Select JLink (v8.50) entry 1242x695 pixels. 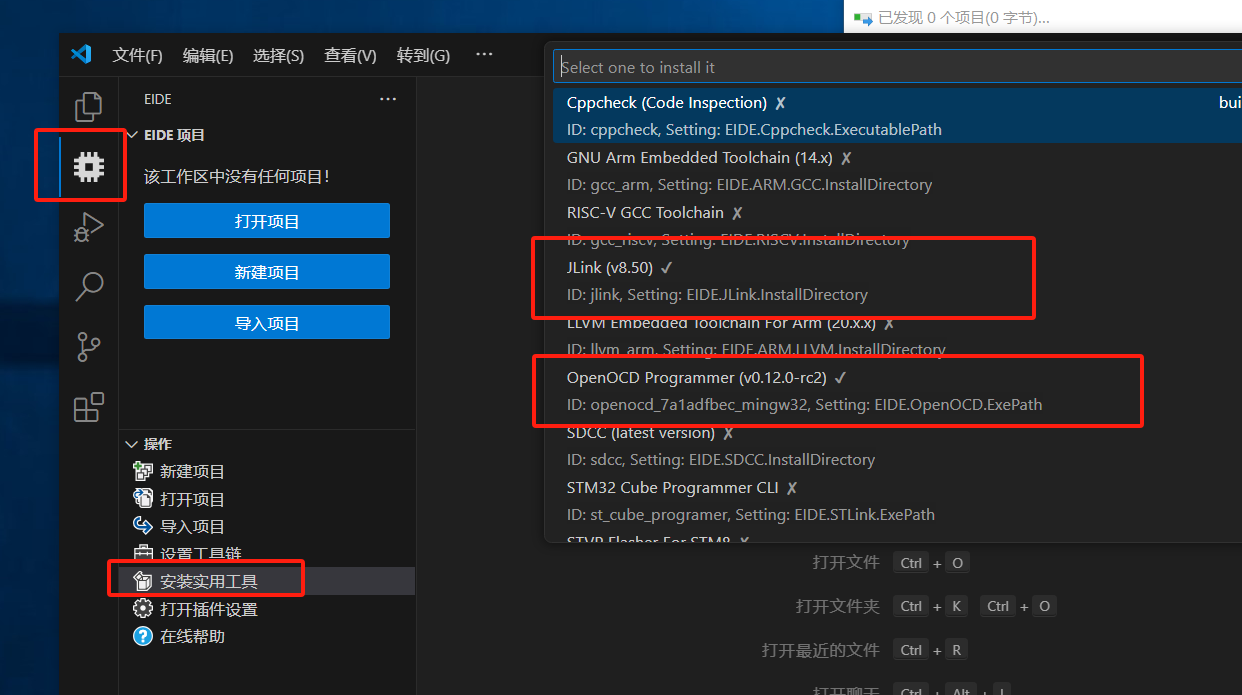[897, 281]
